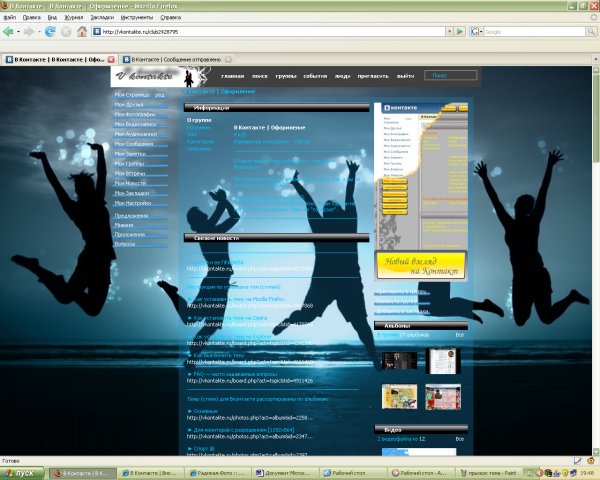The height and width of the screenshot is (480, 600).
Task: Open 'Мои Аудиозаписи' in the left sidebar
Action: (136, 134)
